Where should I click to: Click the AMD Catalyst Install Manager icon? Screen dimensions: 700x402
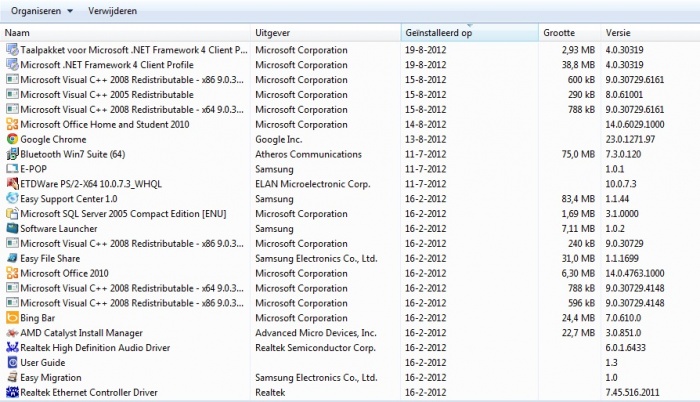[x=12, y=333]
